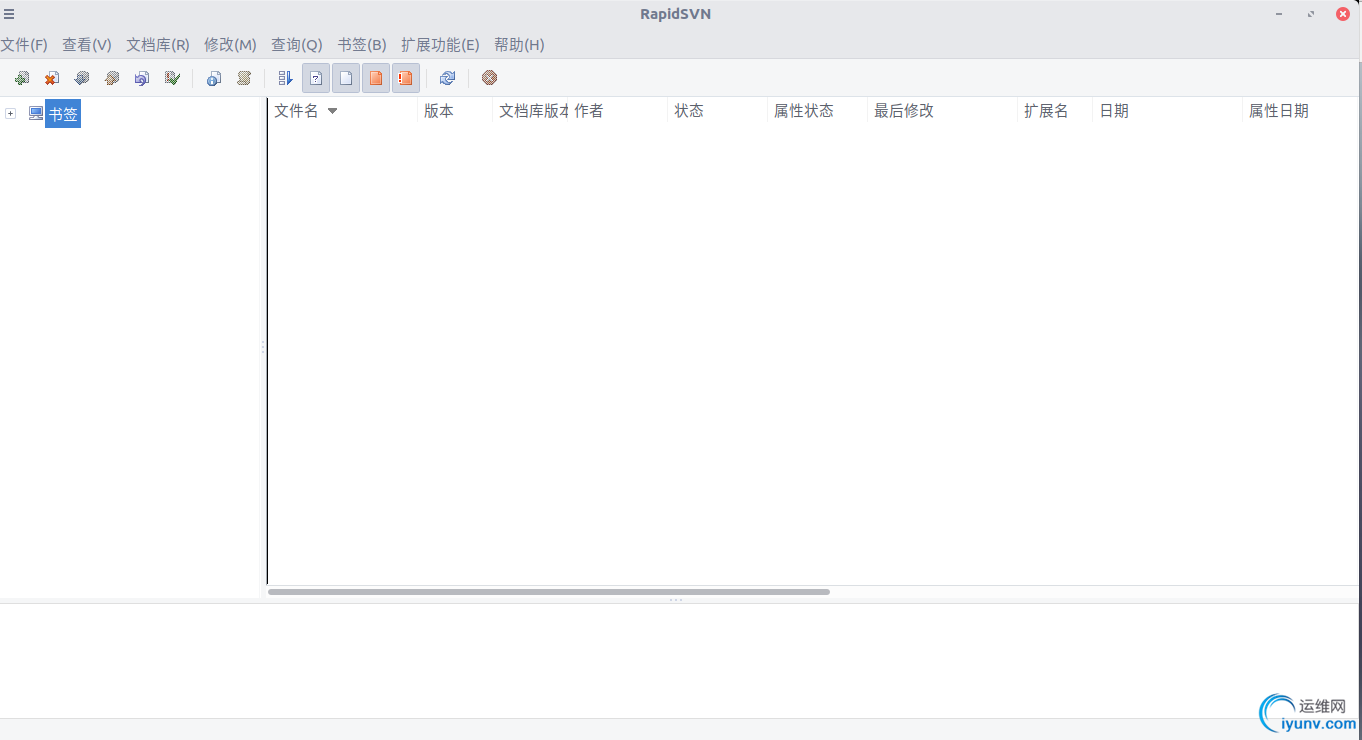Viewport: 1362px width, 740px height.
Task: Sort by the 属性日期 column header
Action: click(x=1300, y=111)
